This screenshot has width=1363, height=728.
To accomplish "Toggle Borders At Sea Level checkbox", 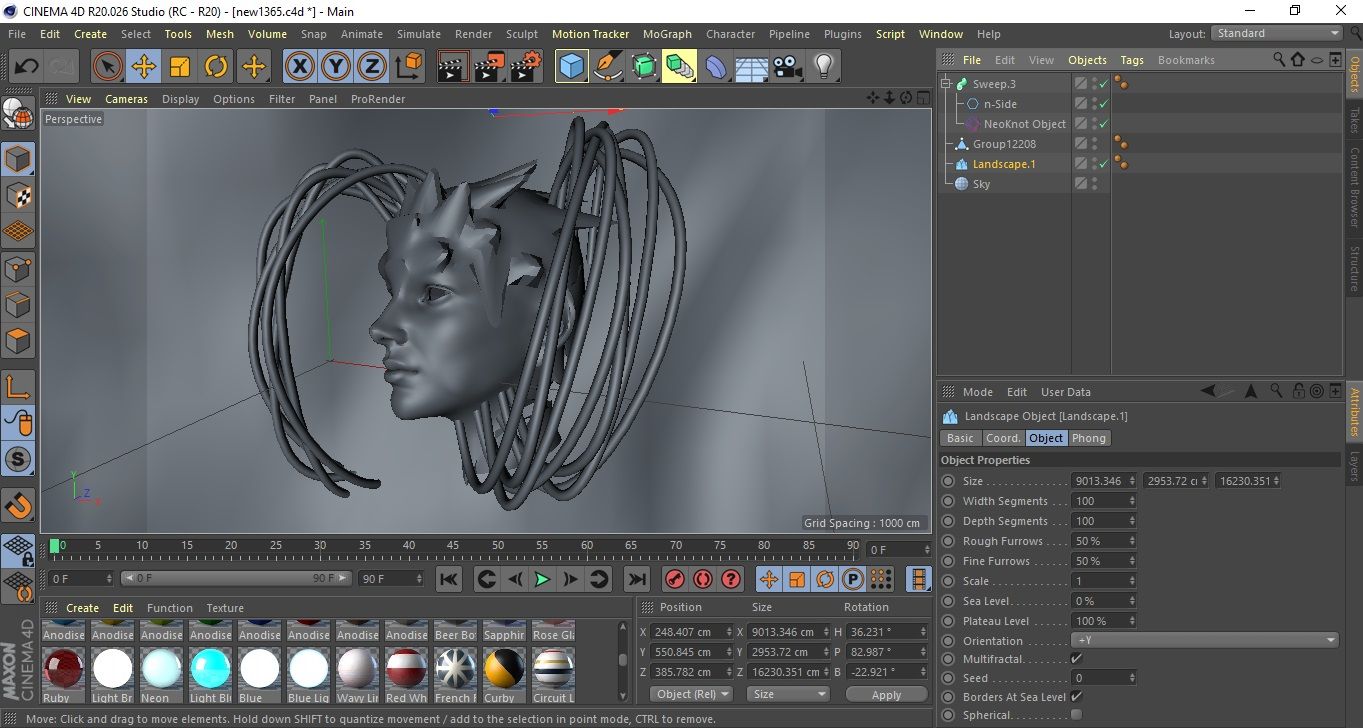I will (x=1076, y=697).
